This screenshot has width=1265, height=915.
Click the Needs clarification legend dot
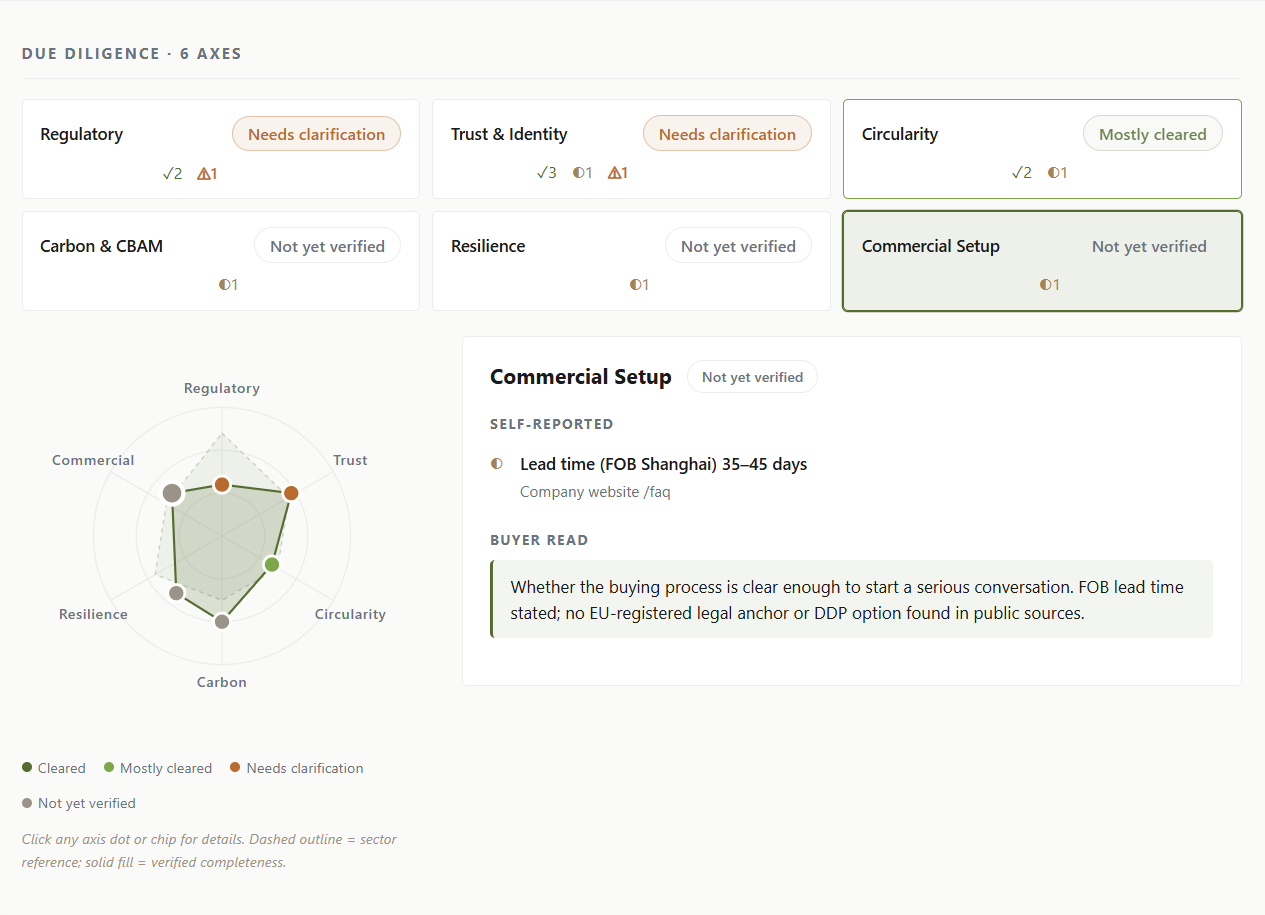pos(235,768)
